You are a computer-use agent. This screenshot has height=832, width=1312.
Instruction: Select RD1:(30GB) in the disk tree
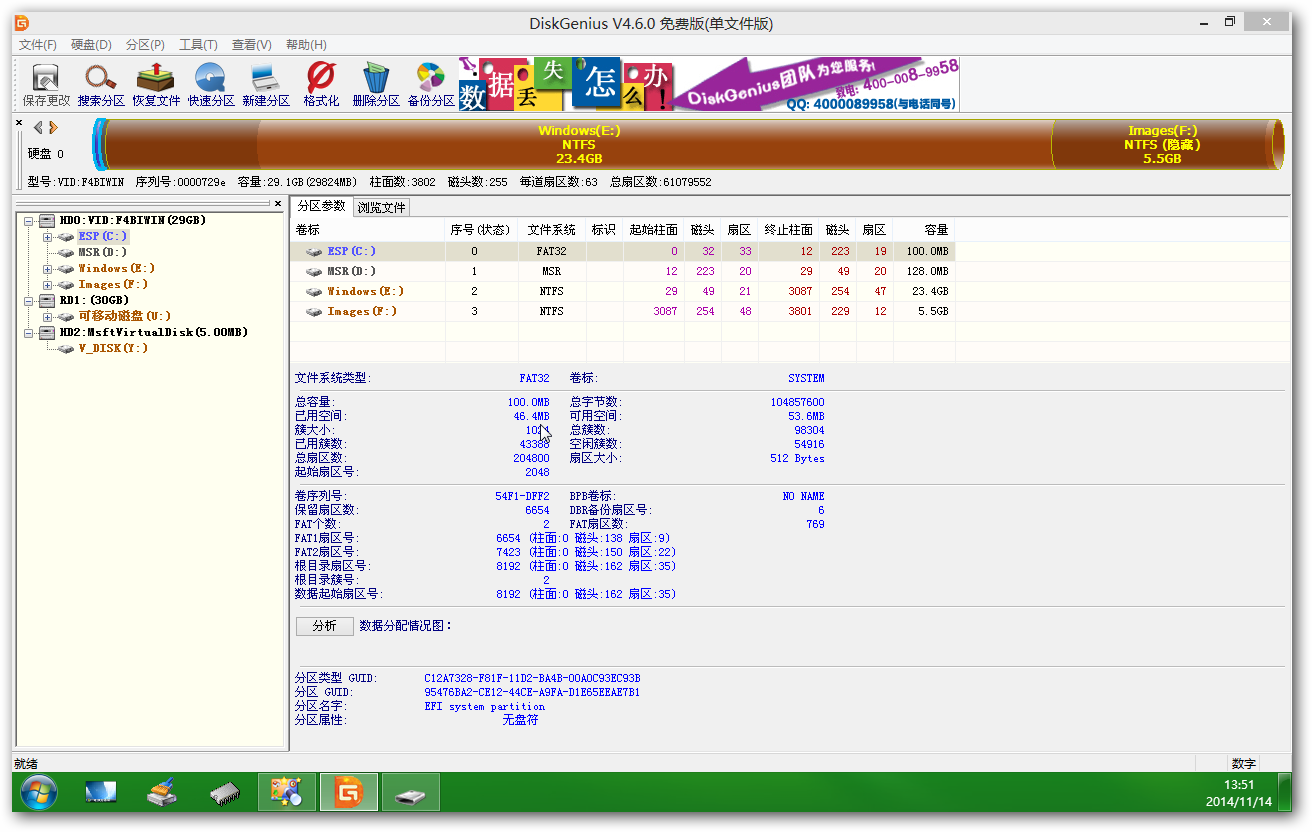(x=94, y=300)
